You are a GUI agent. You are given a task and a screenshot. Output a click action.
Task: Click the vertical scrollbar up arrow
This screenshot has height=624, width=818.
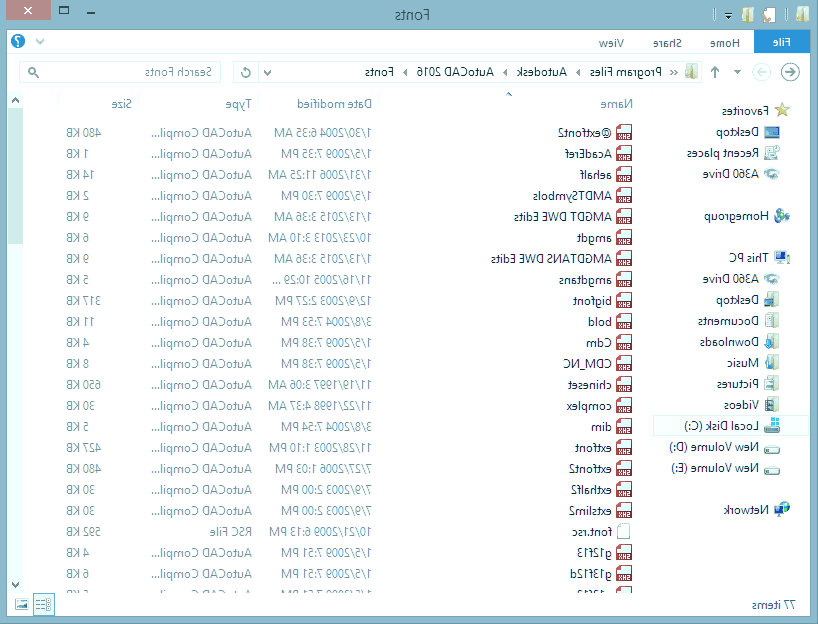tap(15, 100)
